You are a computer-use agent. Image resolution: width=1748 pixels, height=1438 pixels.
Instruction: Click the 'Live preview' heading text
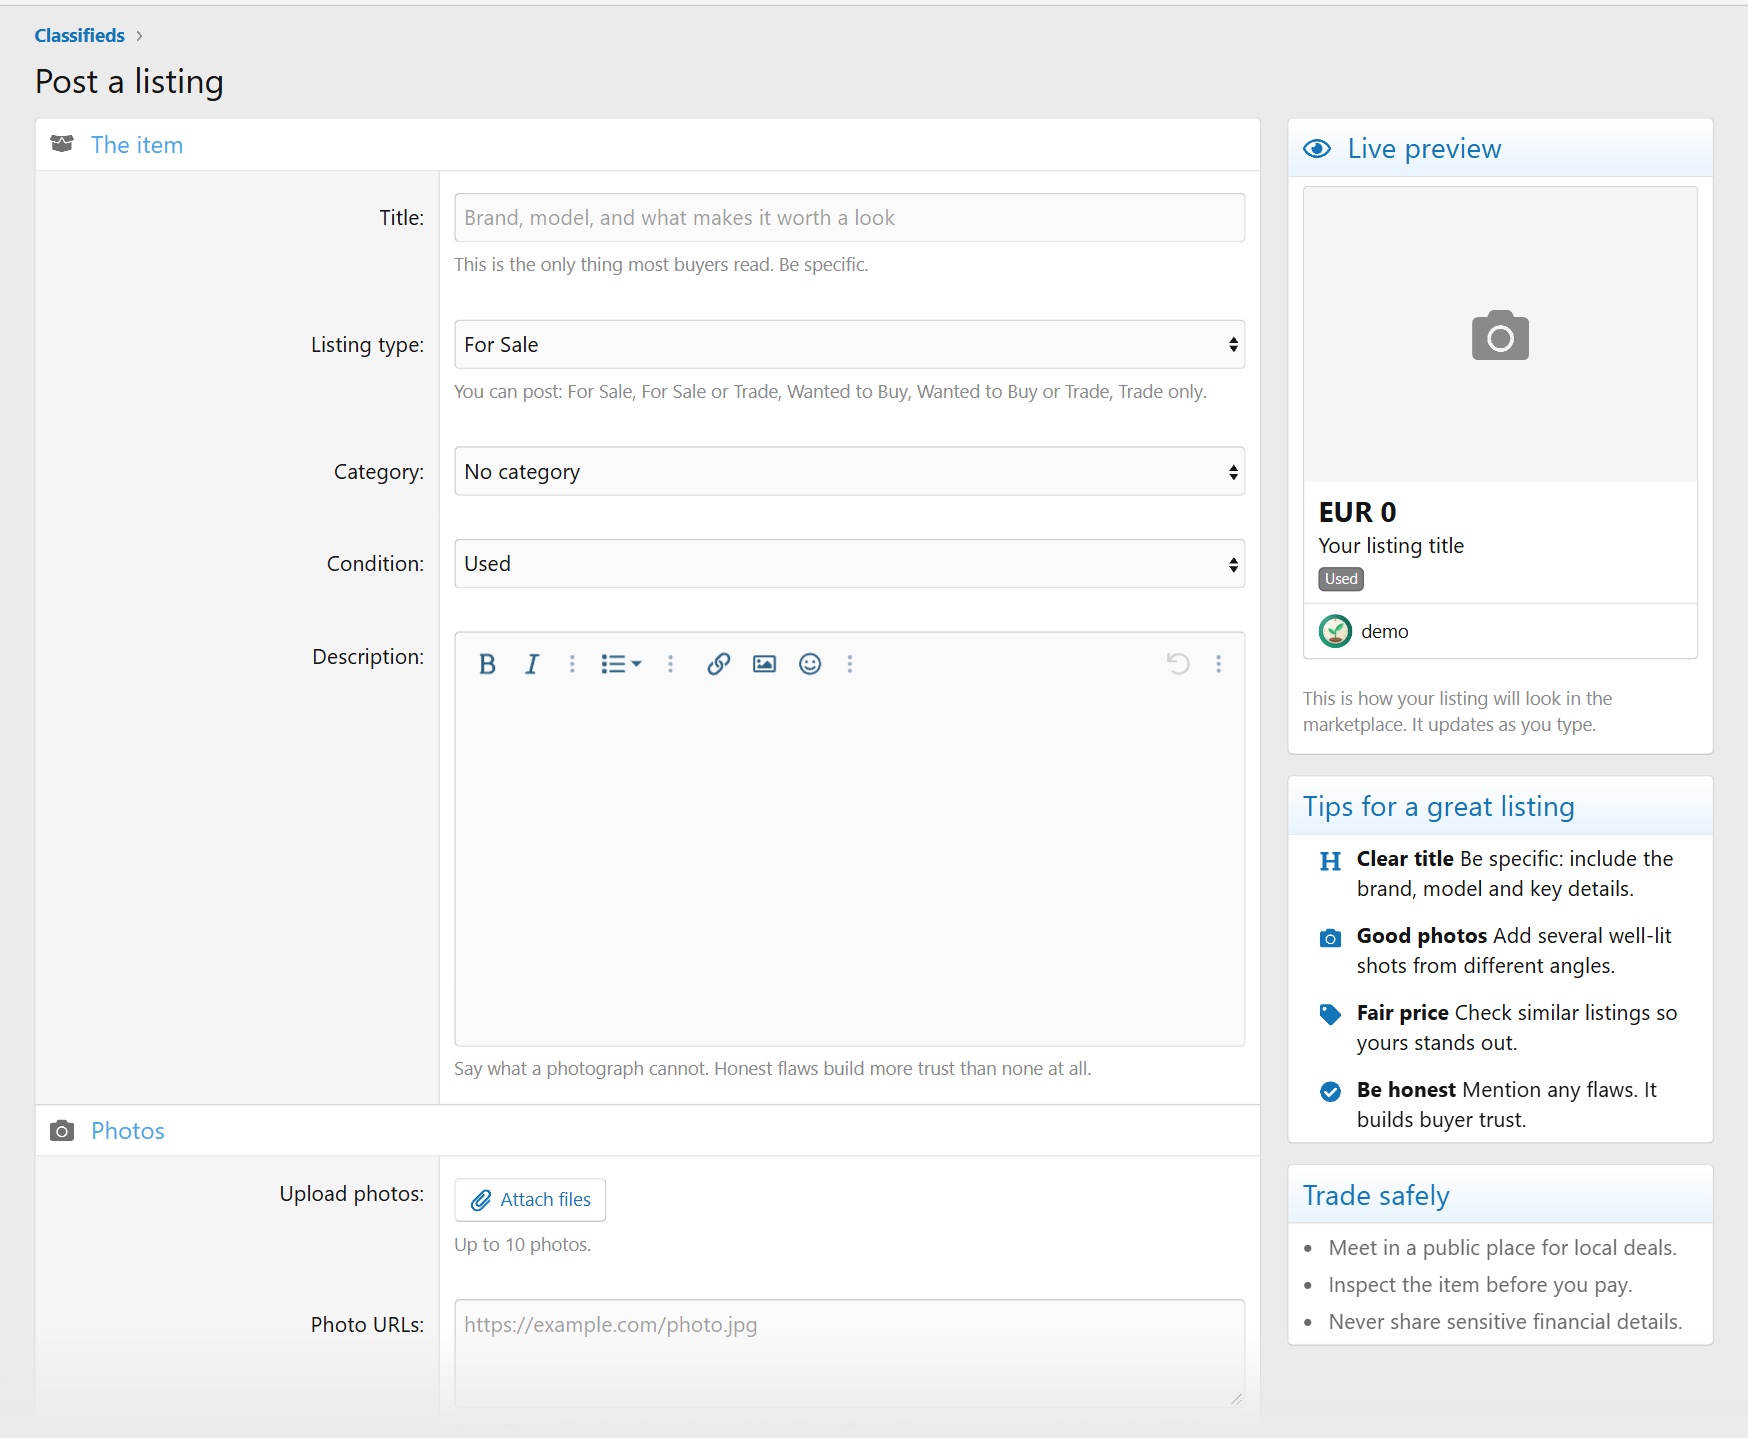[x=1424, y=149]
